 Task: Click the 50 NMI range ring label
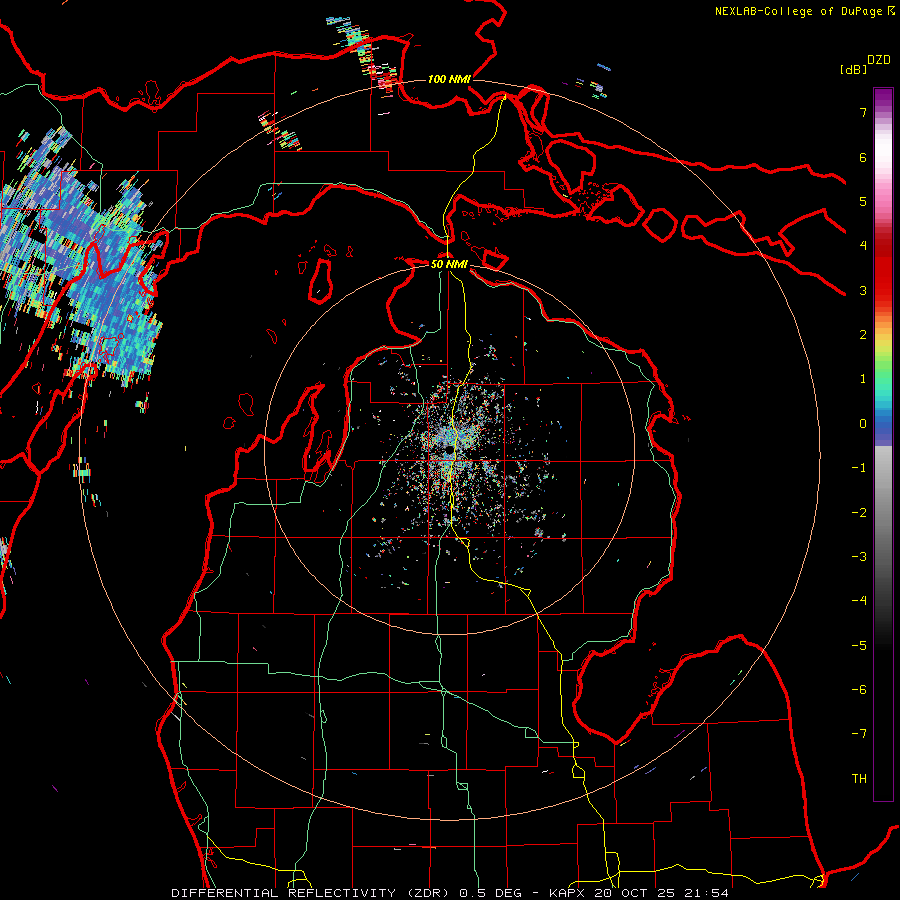(449, 264)
